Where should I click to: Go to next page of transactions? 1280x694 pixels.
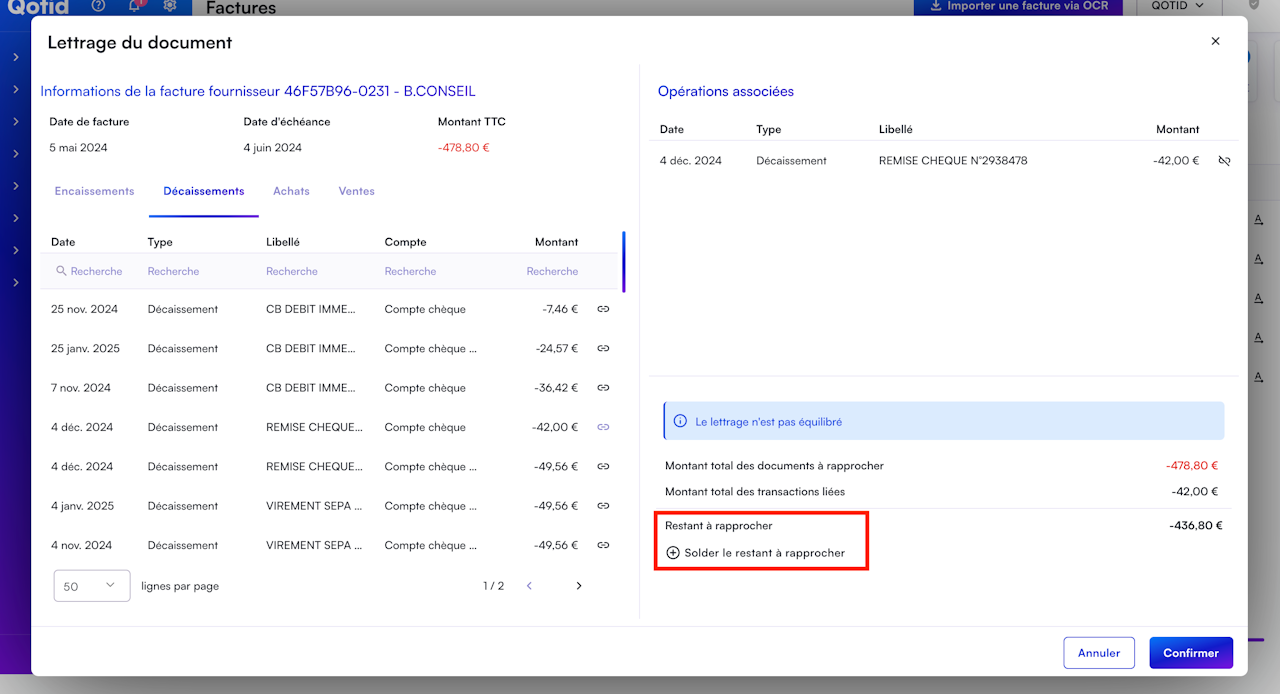pos(578,586)
